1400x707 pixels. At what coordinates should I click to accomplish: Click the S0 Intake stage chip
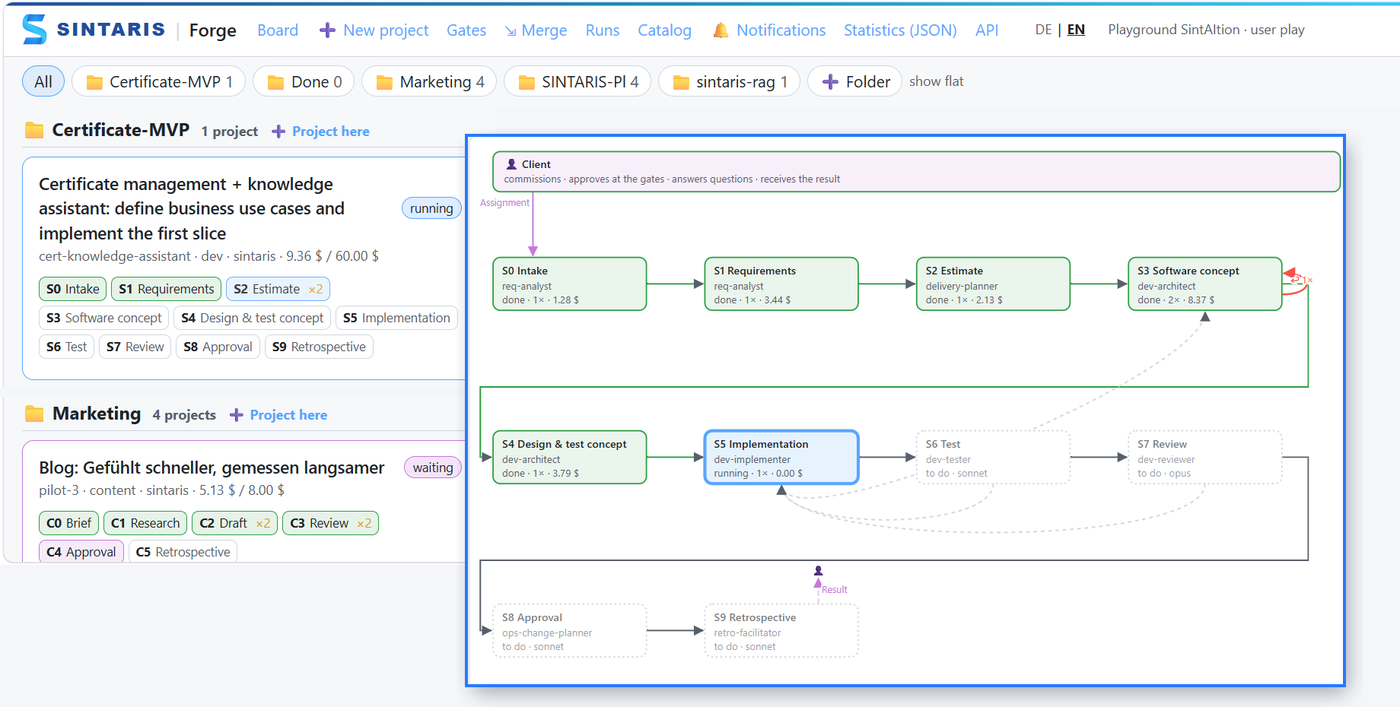(x=73, y=289)
